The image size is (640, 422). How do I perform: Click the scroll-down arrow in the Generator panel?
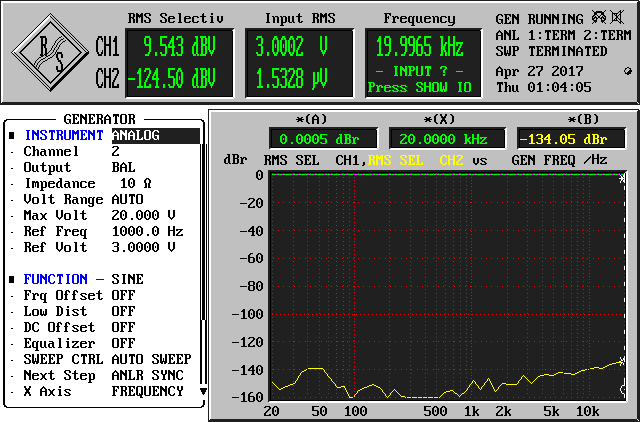coord(203,391)
